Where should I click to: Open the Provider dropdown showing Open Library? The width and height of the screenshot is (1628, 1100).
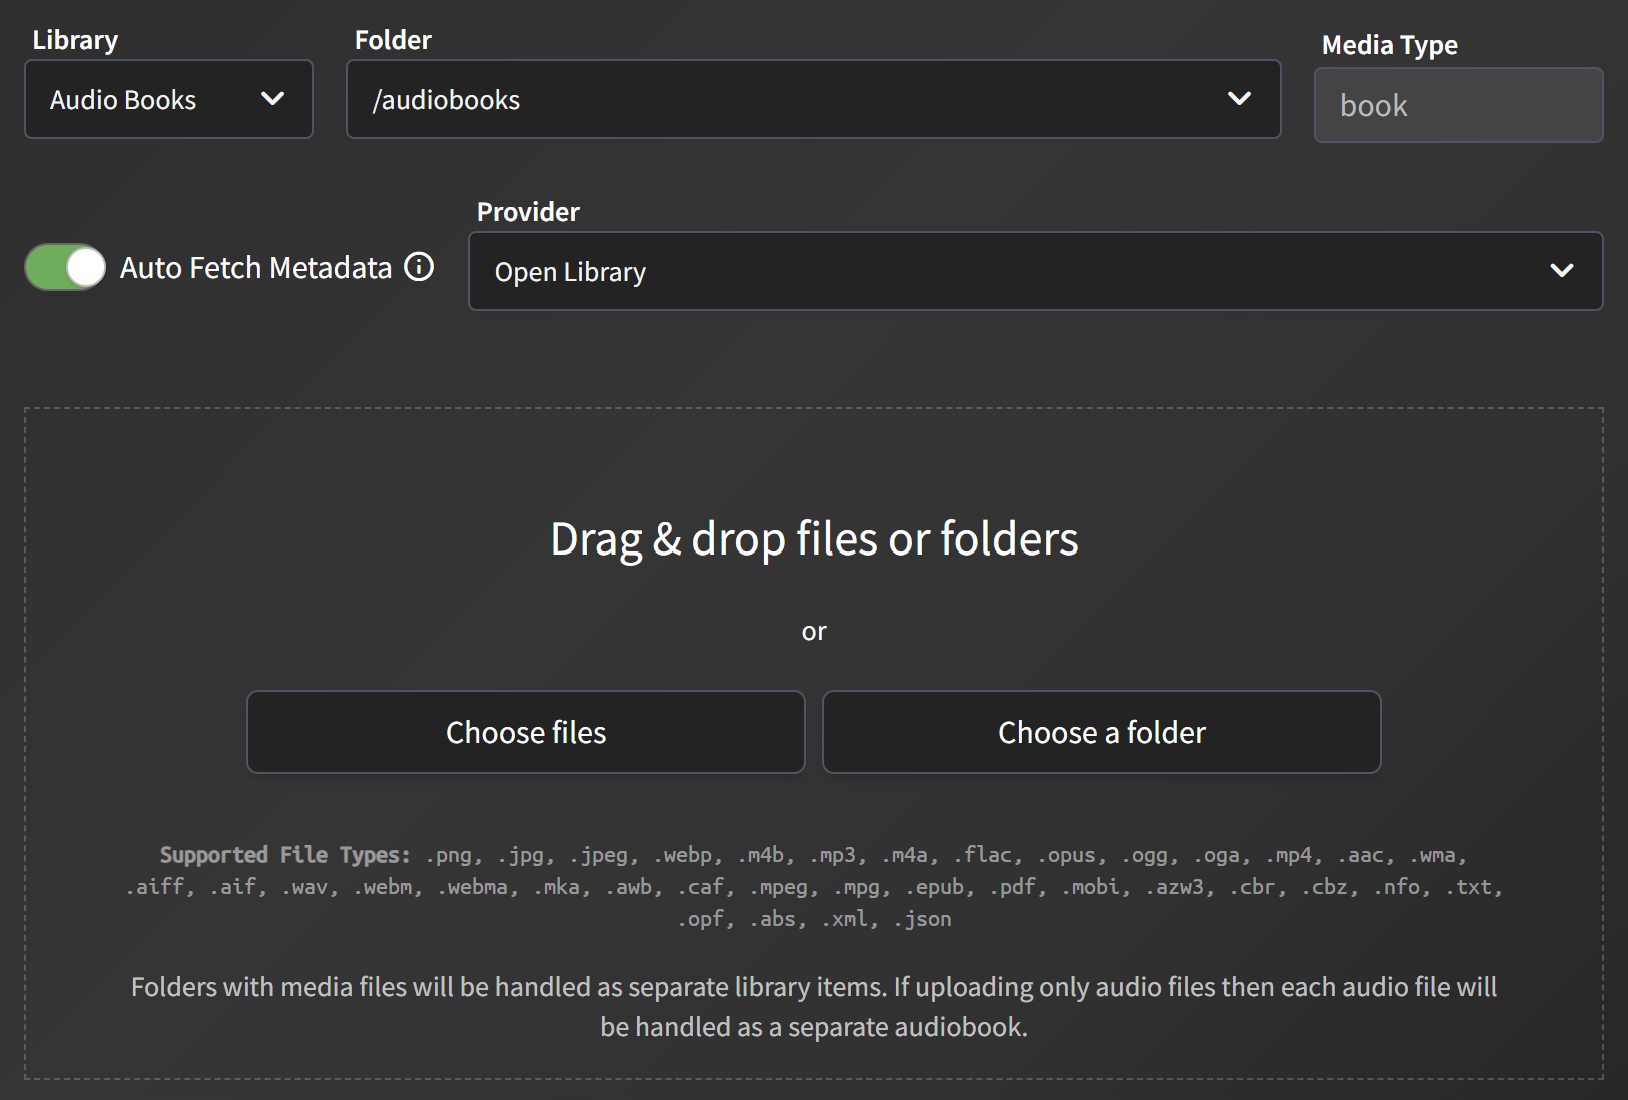coord(1035,271)
